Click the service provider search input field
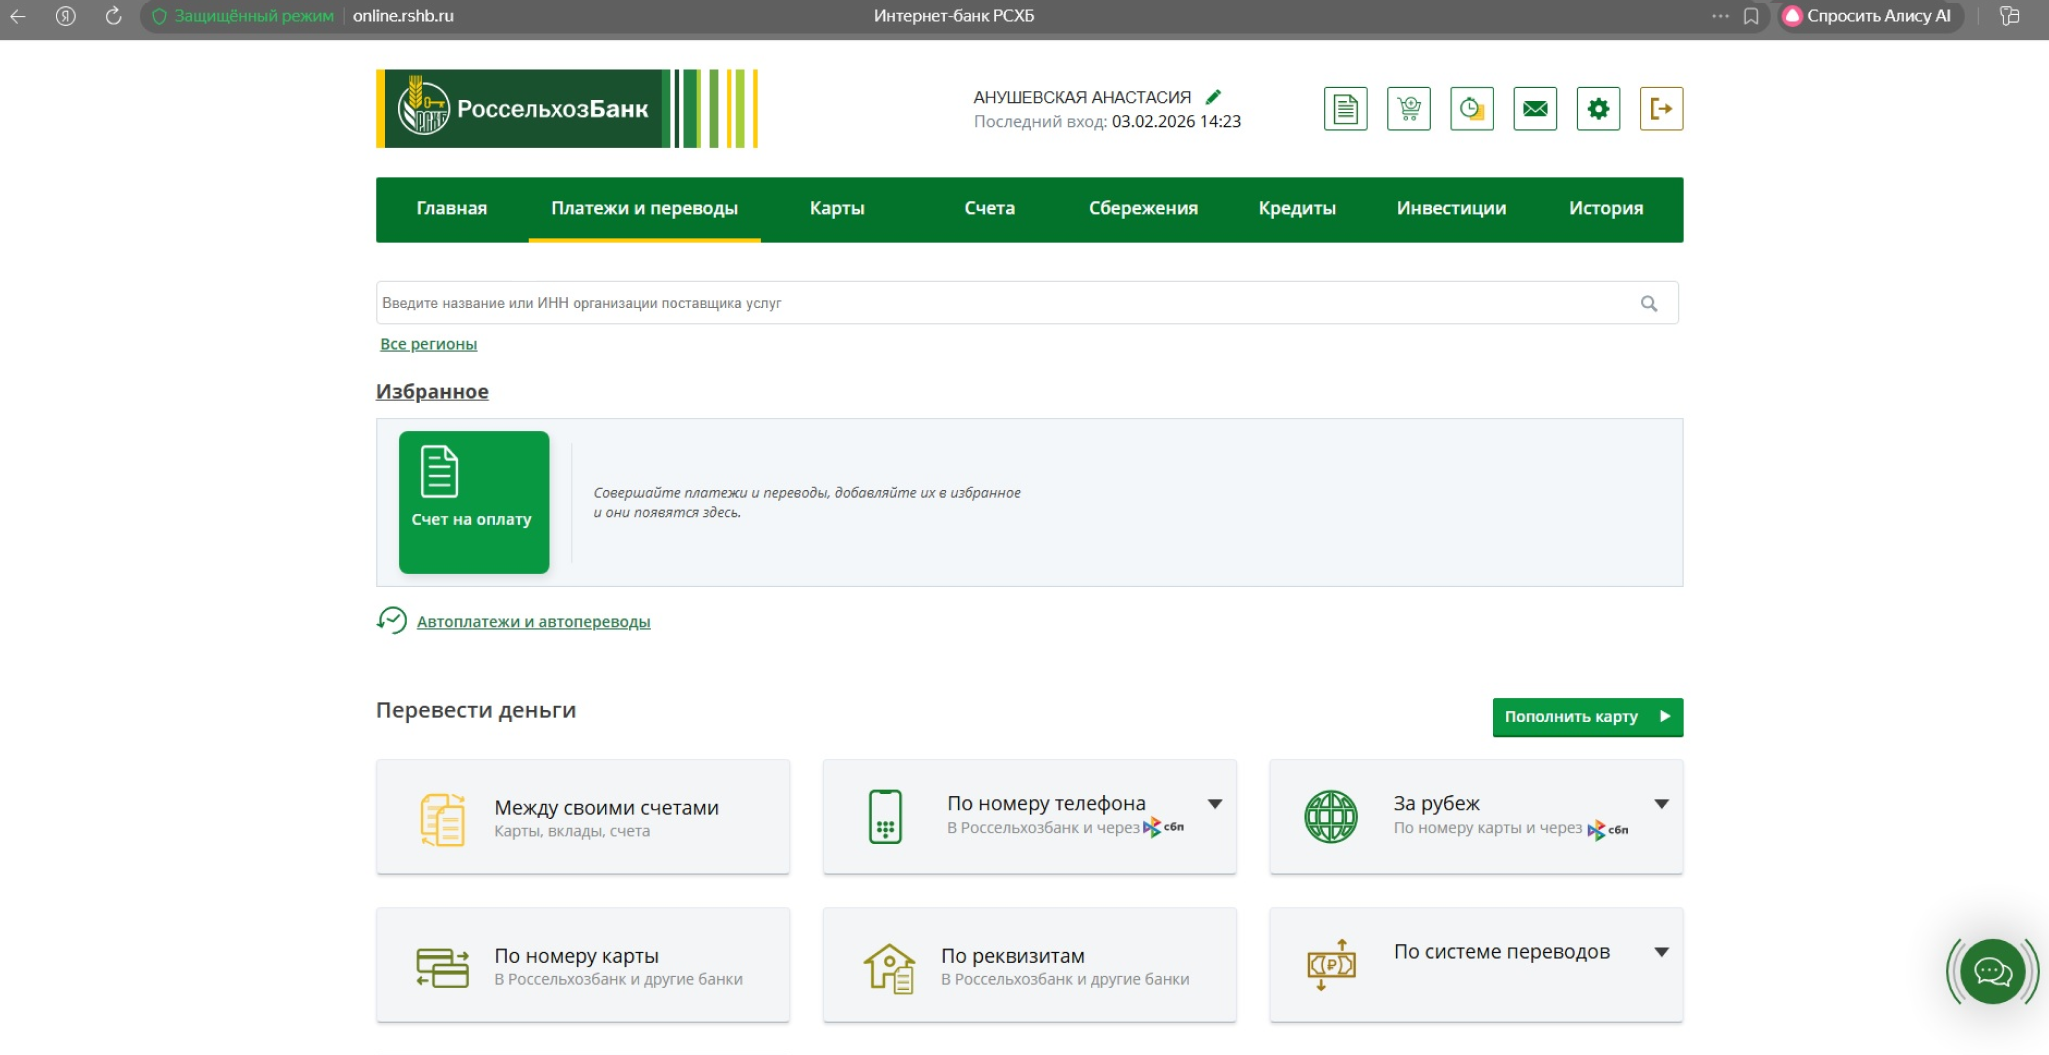 (1000, 303)
